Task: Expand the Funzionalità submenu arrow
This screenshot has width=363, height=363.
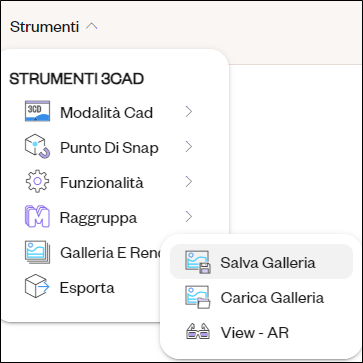Action: tap(189, 182)
